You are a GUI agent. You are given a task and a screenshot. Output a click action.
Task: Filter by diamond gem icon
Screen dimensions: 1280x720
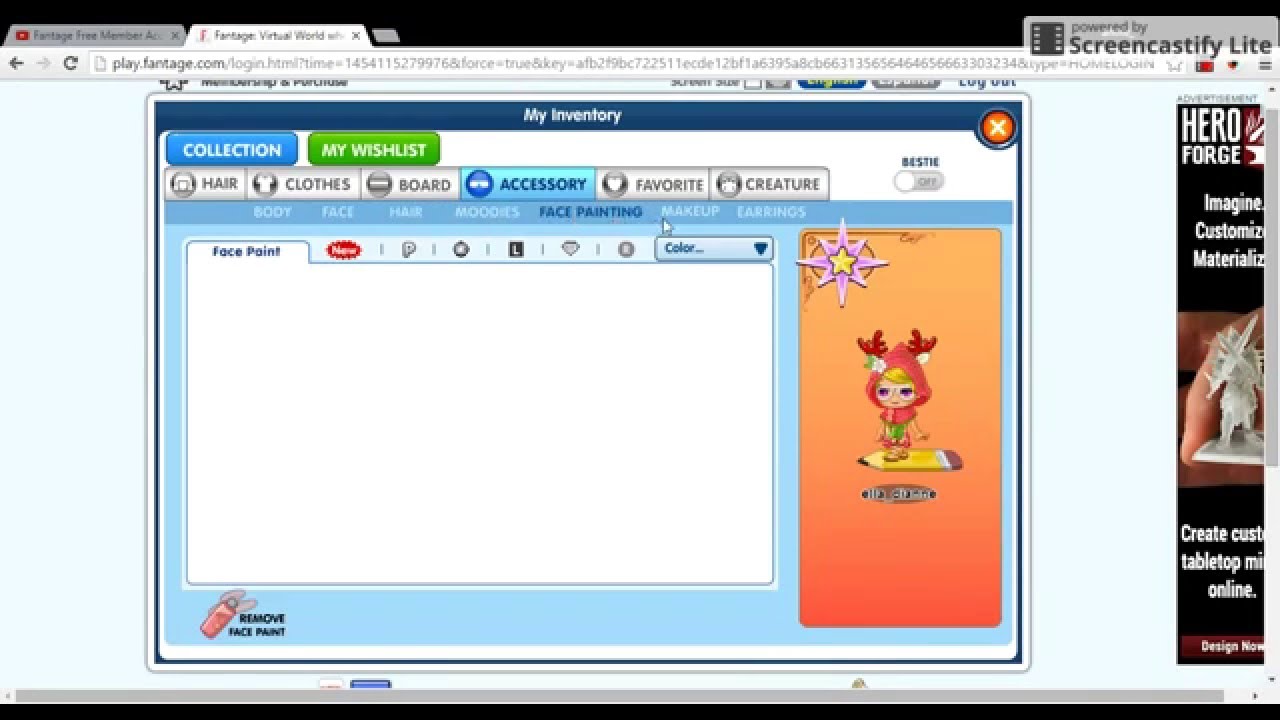point(570,249)
